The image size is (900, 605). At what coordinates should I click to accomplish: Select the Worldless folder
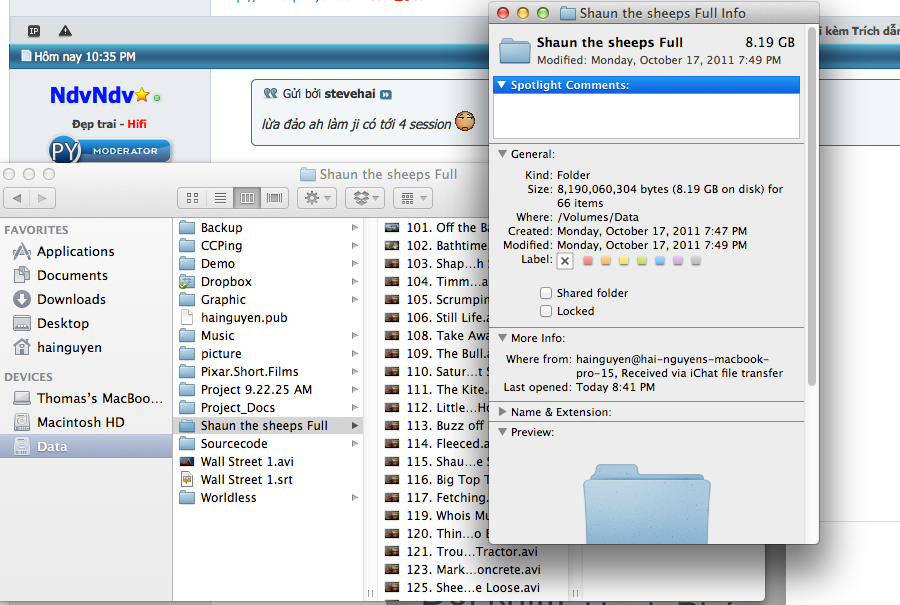pos(269,498)
